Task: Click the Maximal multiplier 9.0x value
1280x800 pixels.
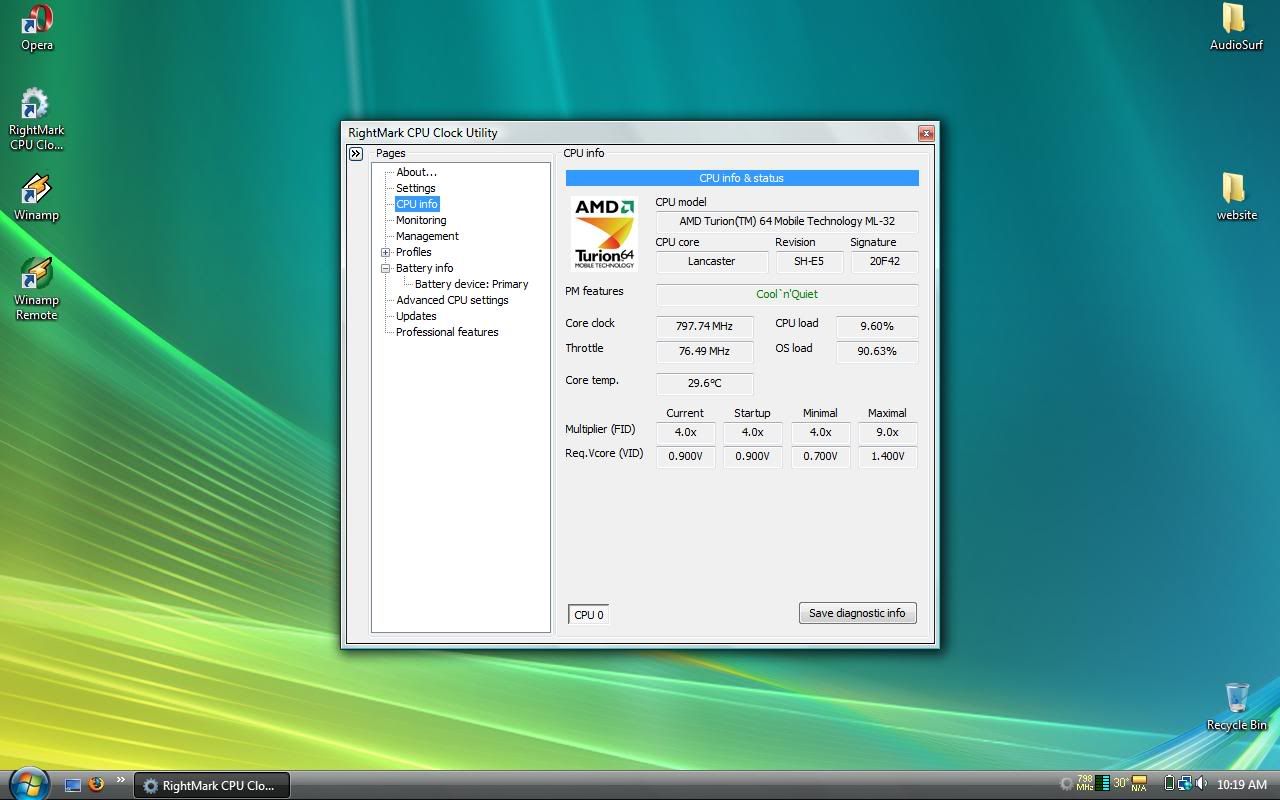Action: (887, 433)
